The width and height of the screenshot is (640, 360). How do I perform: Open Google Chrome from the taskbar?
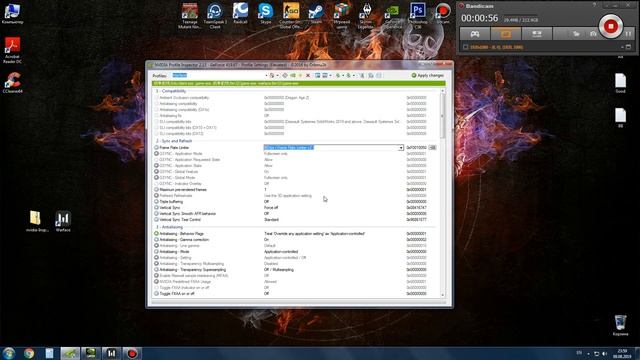pyautogui.click(x=29, y=353)
